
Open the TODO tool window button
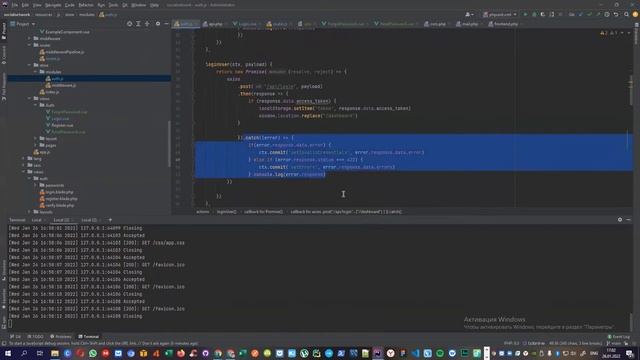click(36, 337)
